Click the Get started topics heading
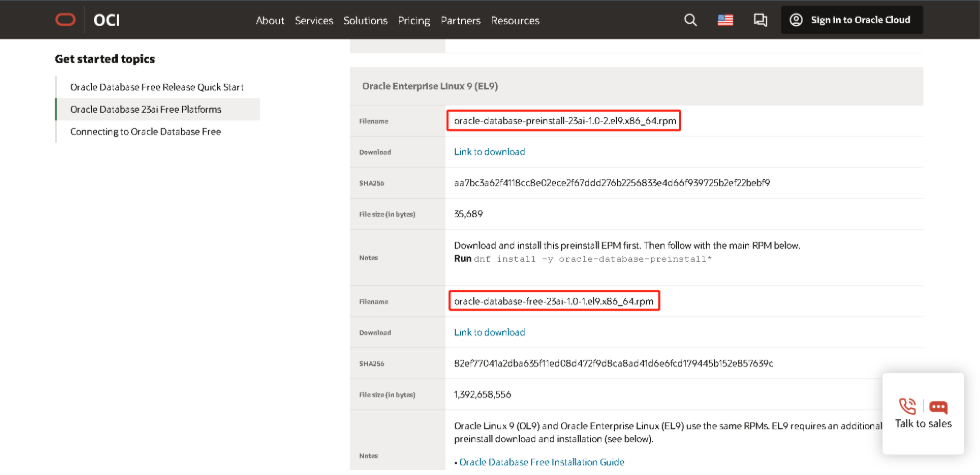 [x=105, y=59]
